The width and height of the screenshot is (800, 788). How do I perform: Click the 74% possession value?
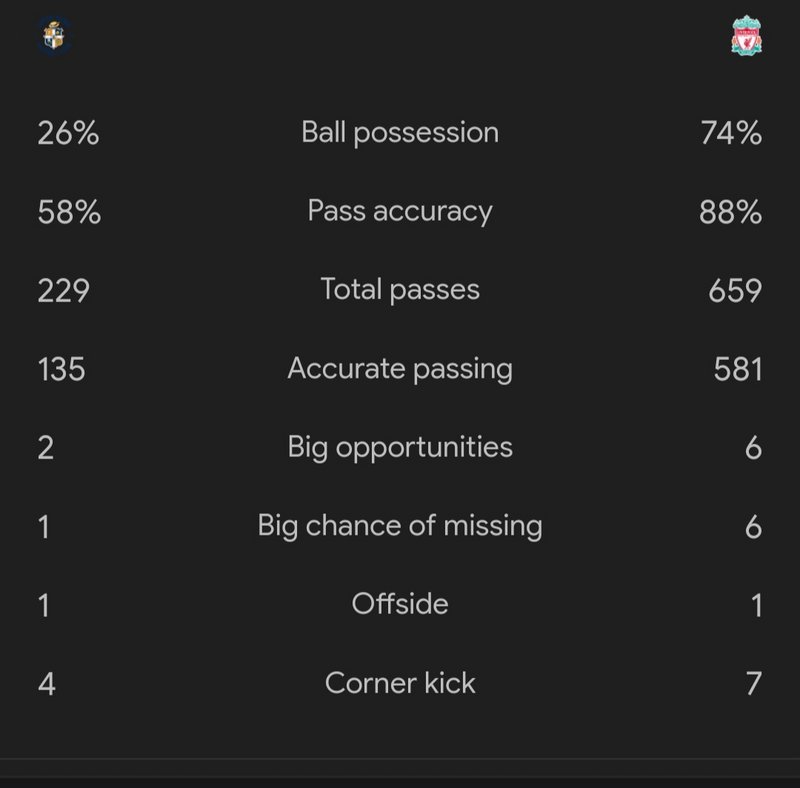pos(731,134)
